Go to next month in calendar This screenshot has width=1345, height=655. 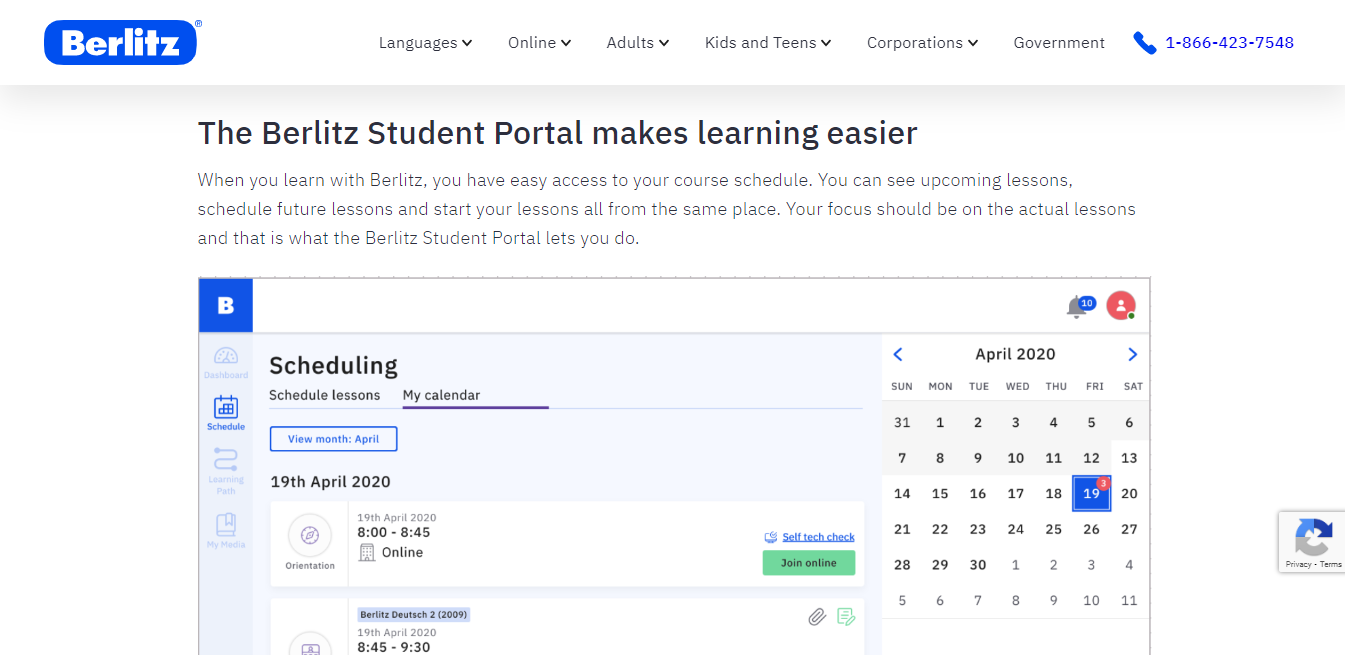1132,354
